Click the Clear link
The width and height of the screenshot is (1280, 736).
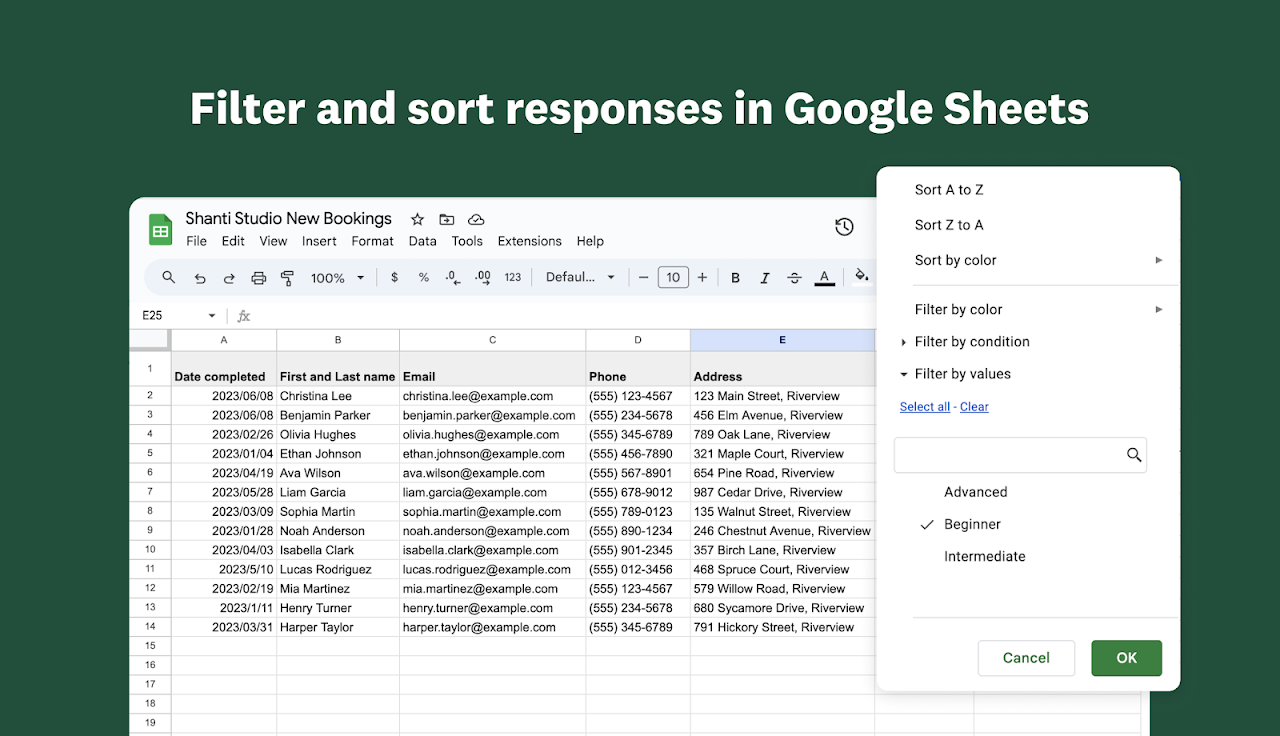coord(974,407)
